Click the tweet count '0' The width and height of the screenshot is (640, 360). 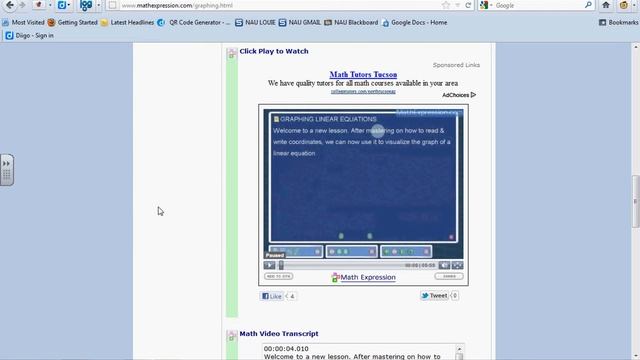coord(455,296)
